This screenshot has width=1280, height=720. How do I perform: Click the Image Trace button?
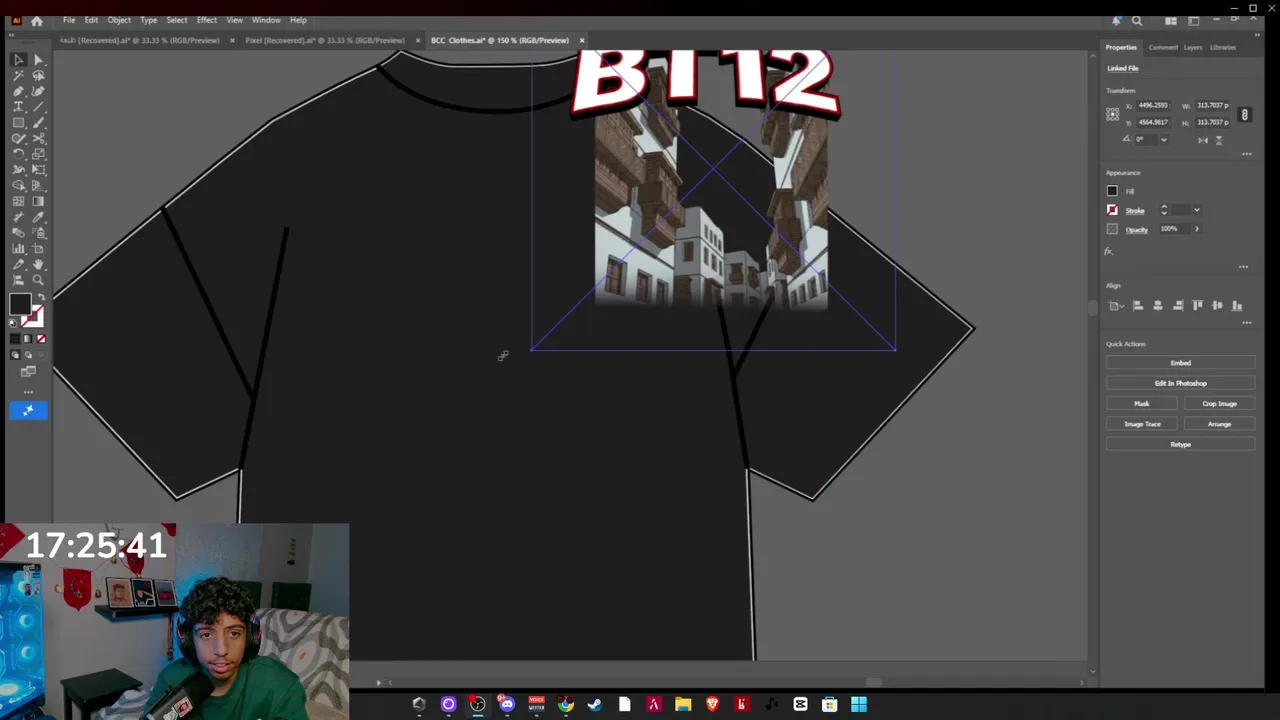tap(1142, 424)
